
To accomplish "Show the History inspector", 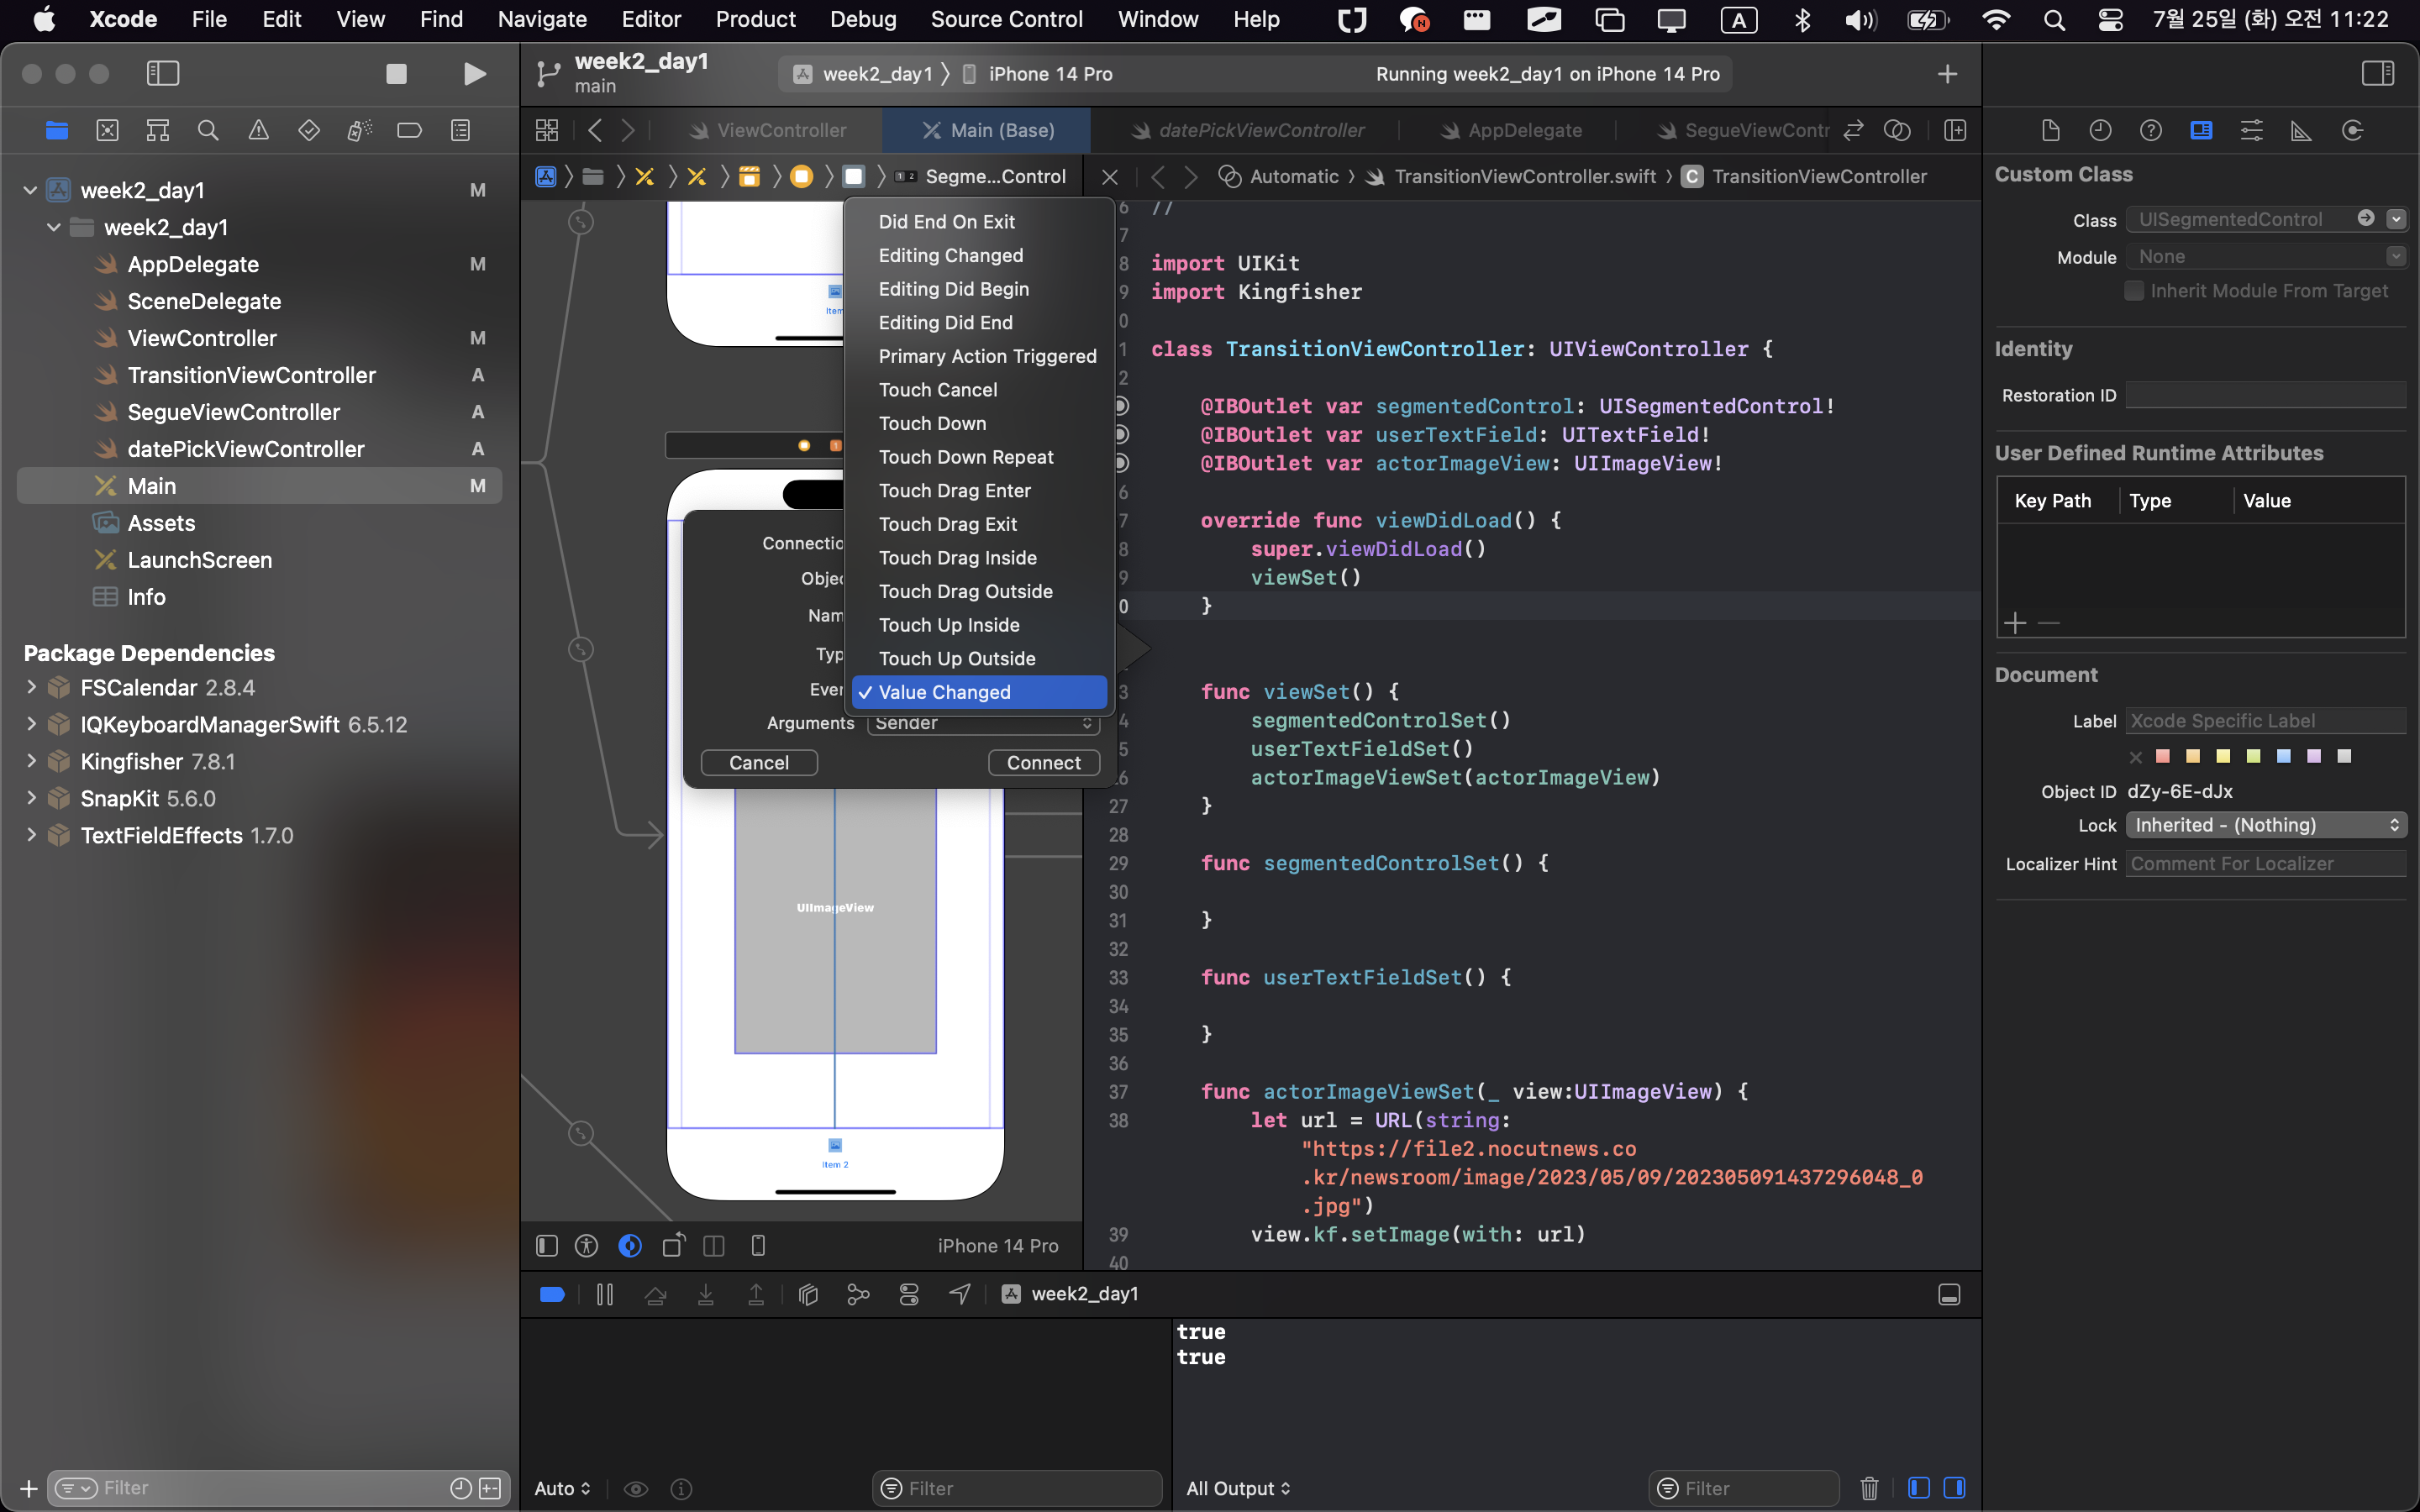I will (x=2100, y=130).
